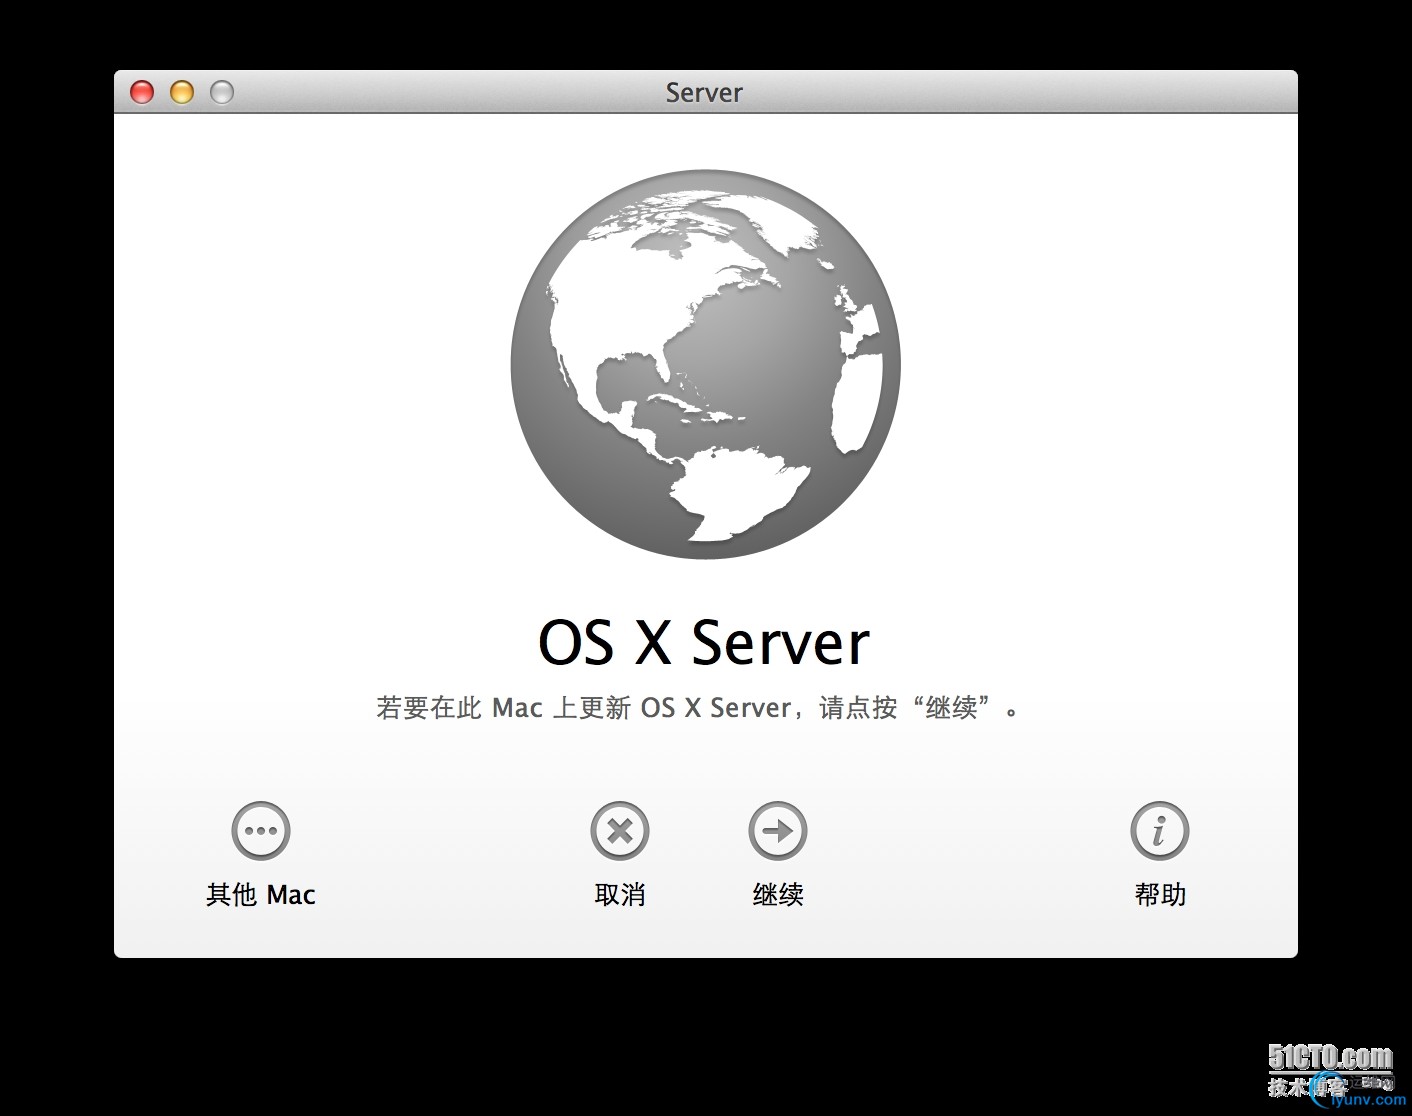
Task: Open Help via the info icon
Action: [x=1160, y=831]
